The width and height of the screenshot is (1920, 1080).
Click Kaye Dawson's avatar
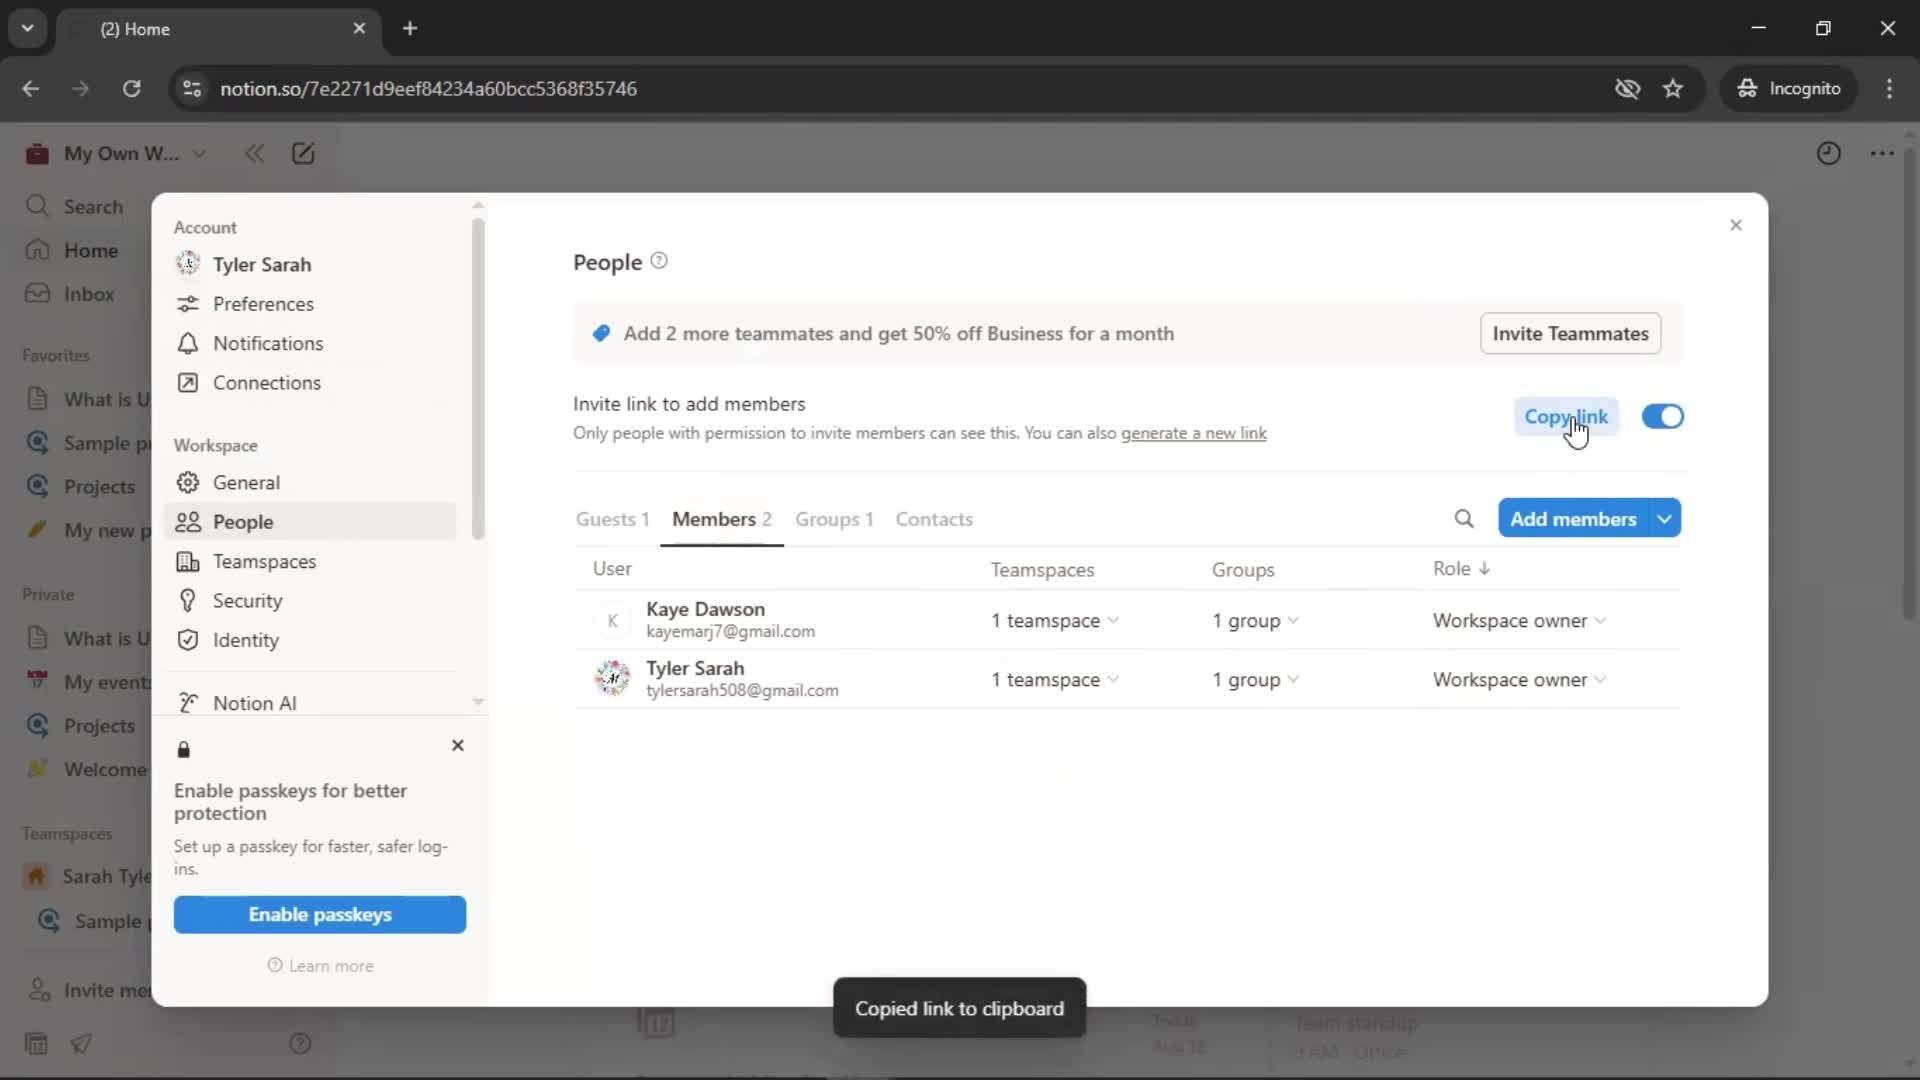click(x=612, y=620)
